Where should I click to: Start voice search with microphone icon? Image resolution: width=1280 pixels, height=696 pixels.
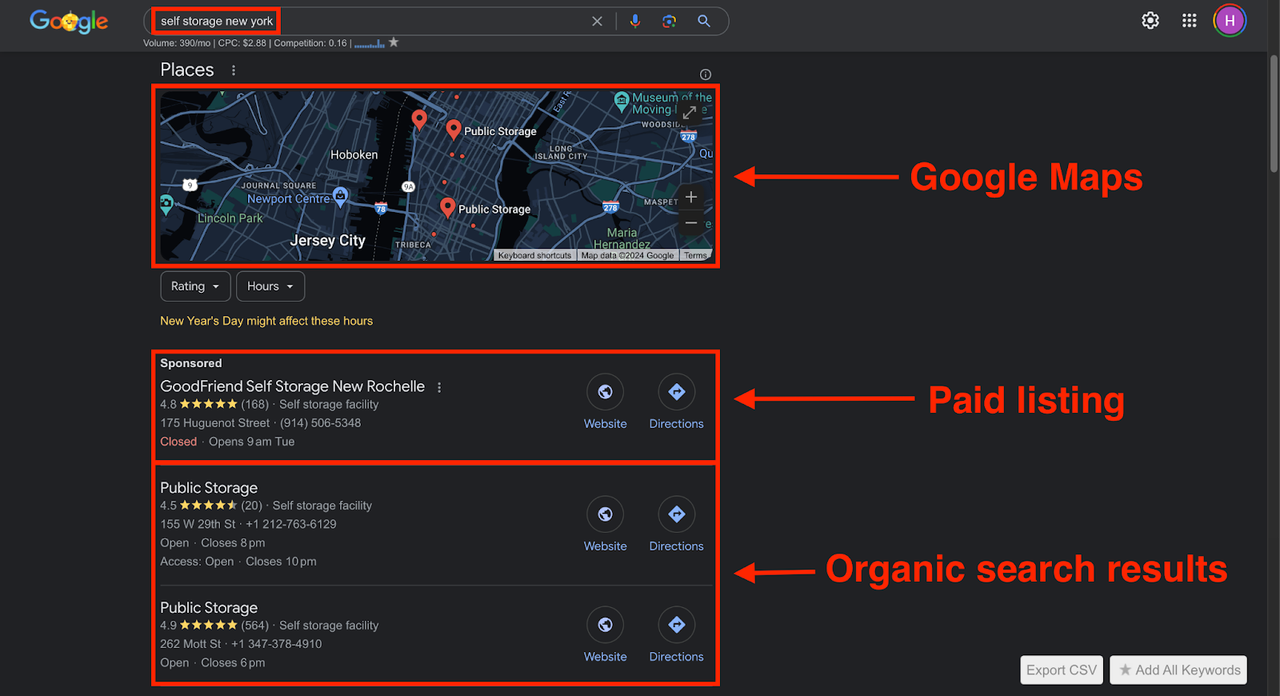635,21
